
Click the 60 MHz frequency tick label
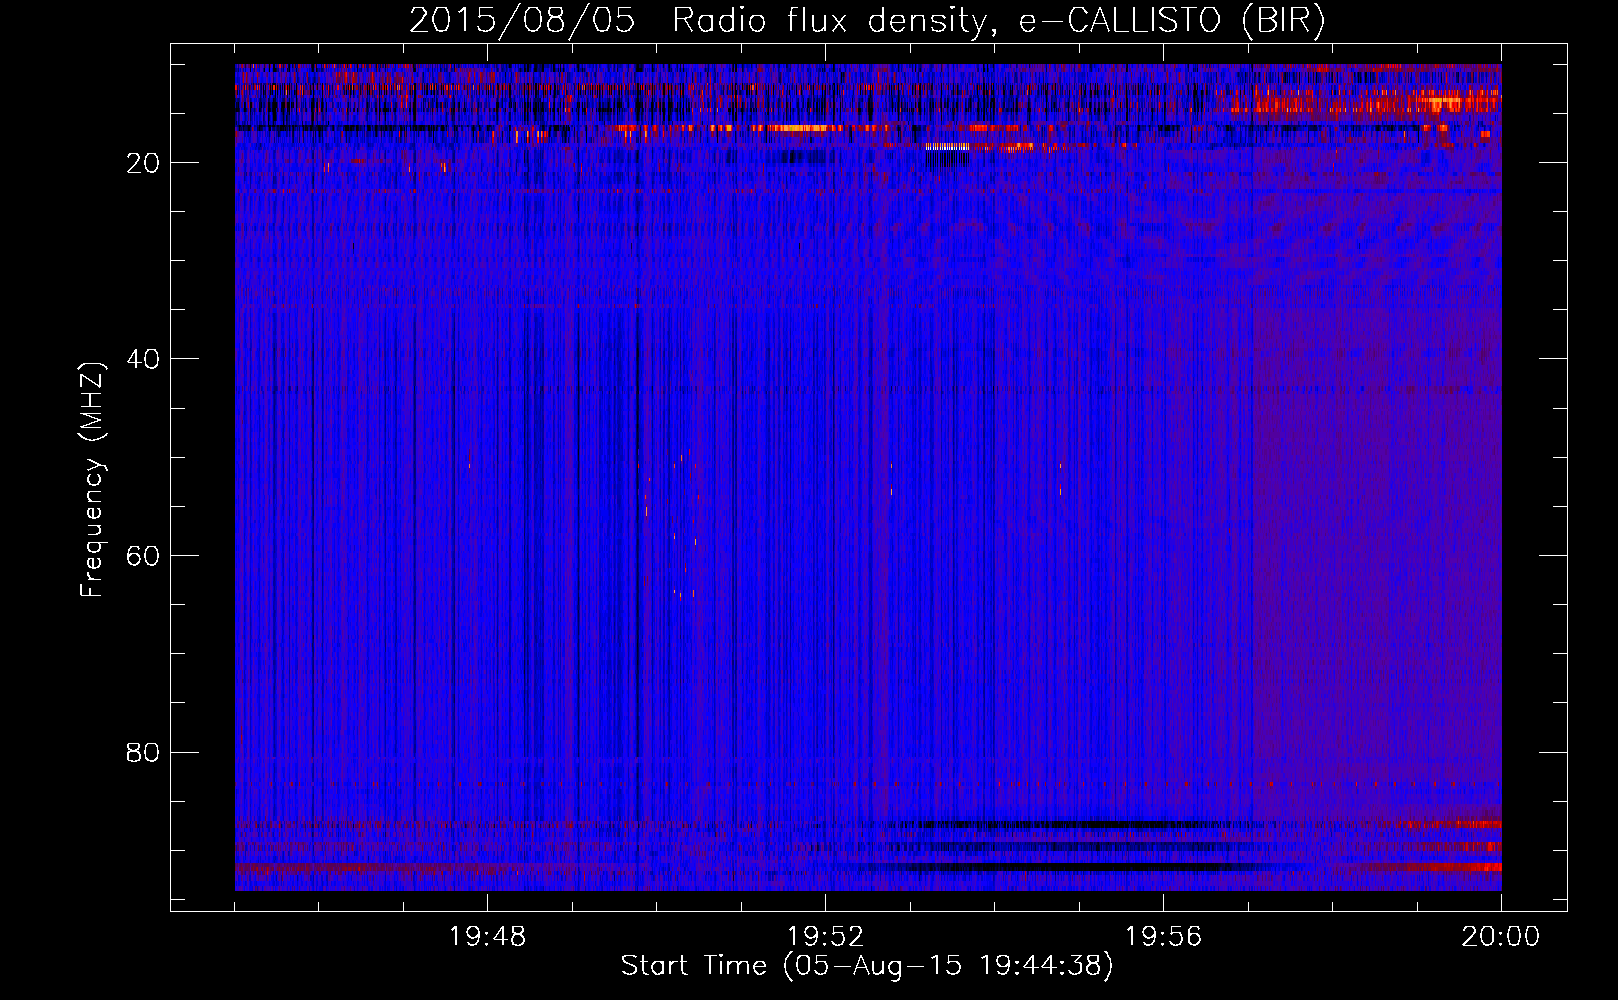[x=144, y=556]
